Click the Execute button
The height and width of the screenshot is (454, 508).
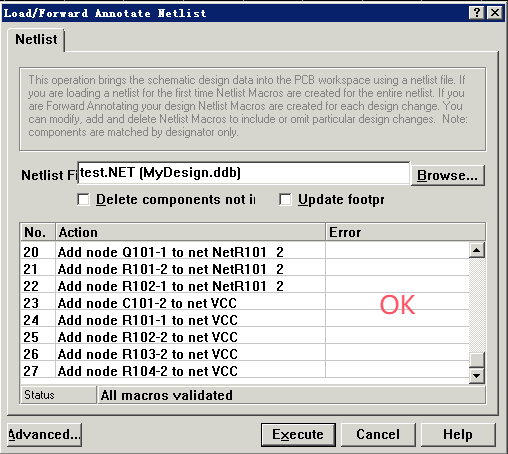[x=298, y=435]
